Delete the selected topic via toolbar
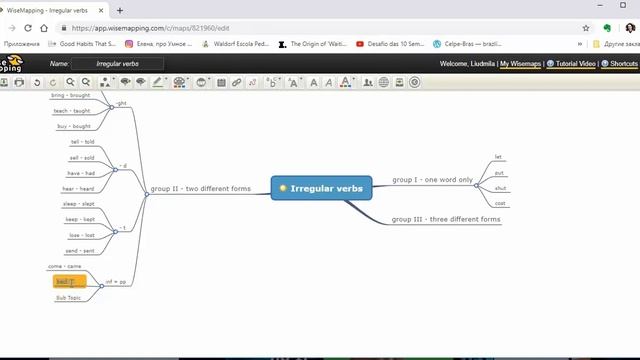 click(141, 82)
